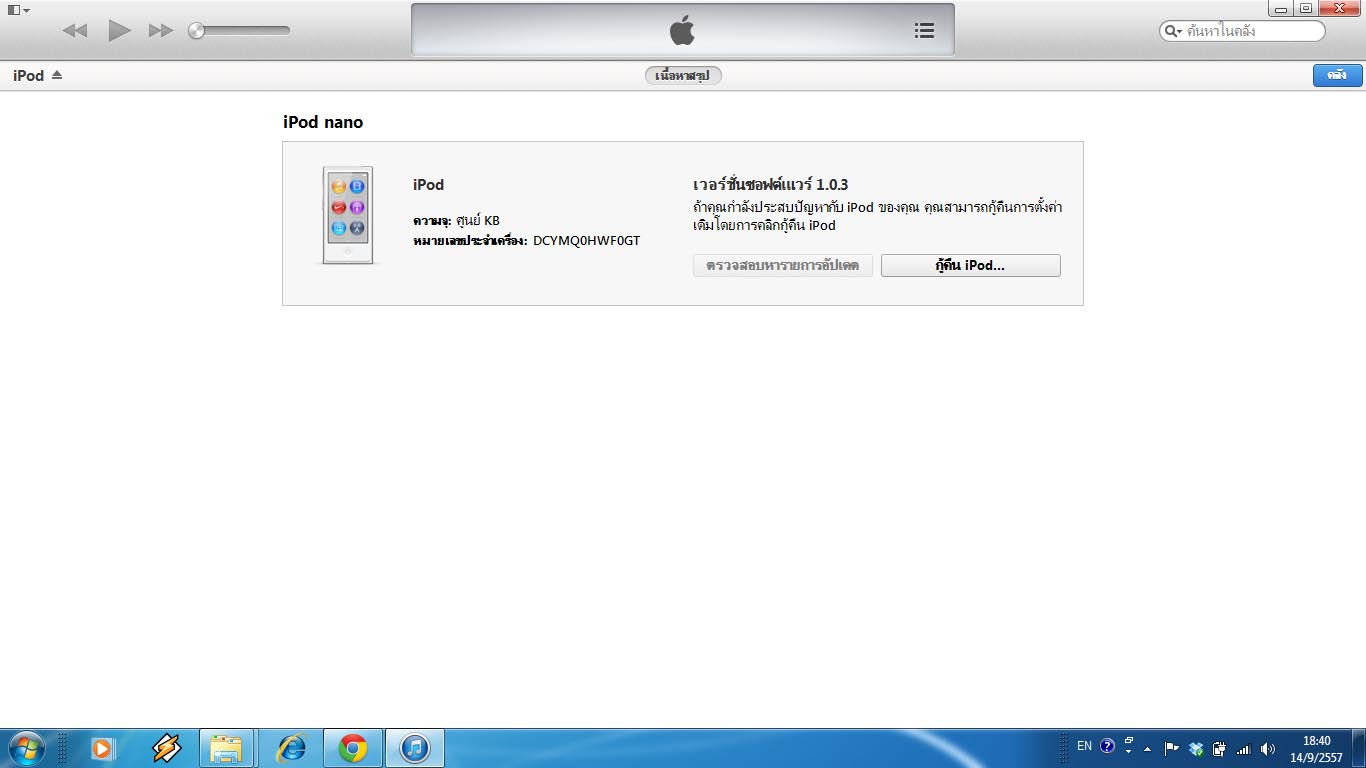1366x768 pixels.
Task: Switch to Google Chrome in taskbar
Action: [352, 748]
